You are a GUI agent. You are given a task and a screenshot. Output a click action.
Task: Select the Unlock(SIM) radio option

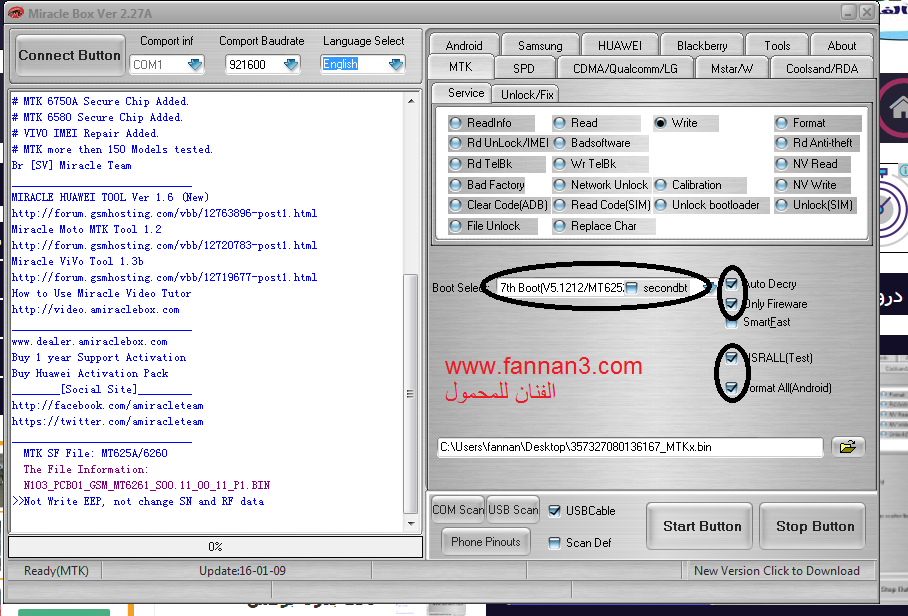tap(781, 205)
